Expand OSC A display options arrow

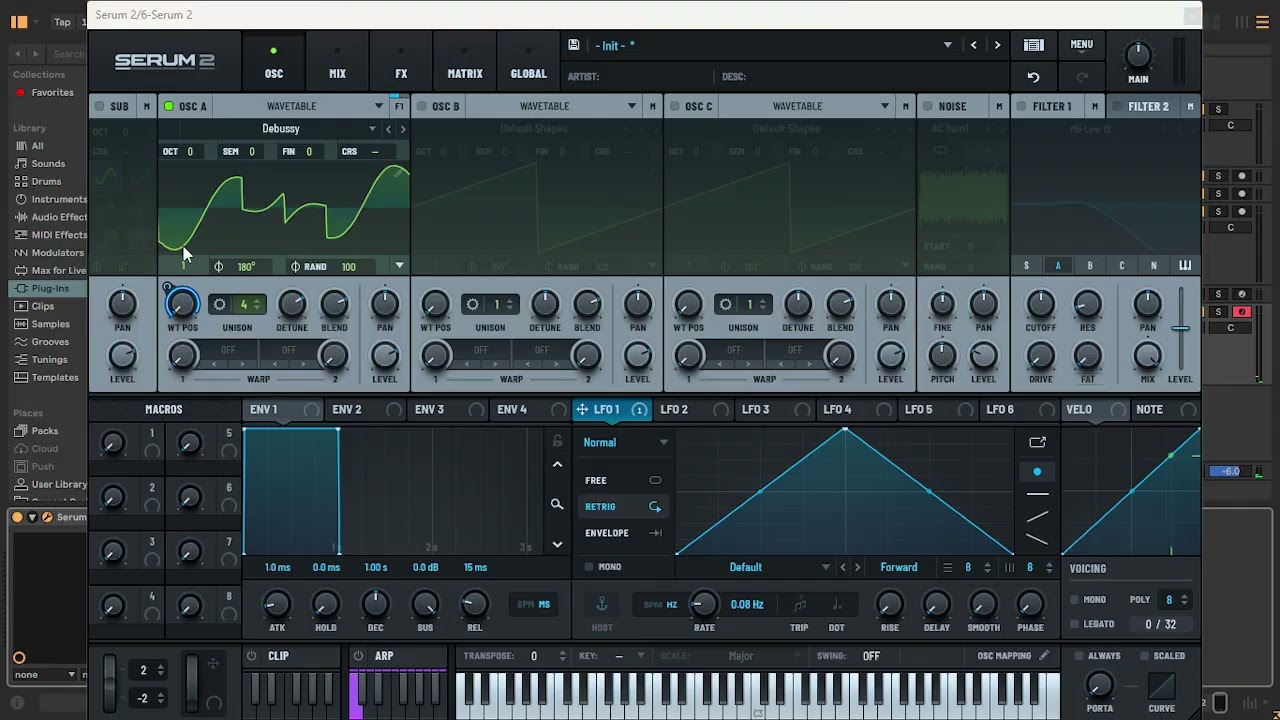(399, 266)
